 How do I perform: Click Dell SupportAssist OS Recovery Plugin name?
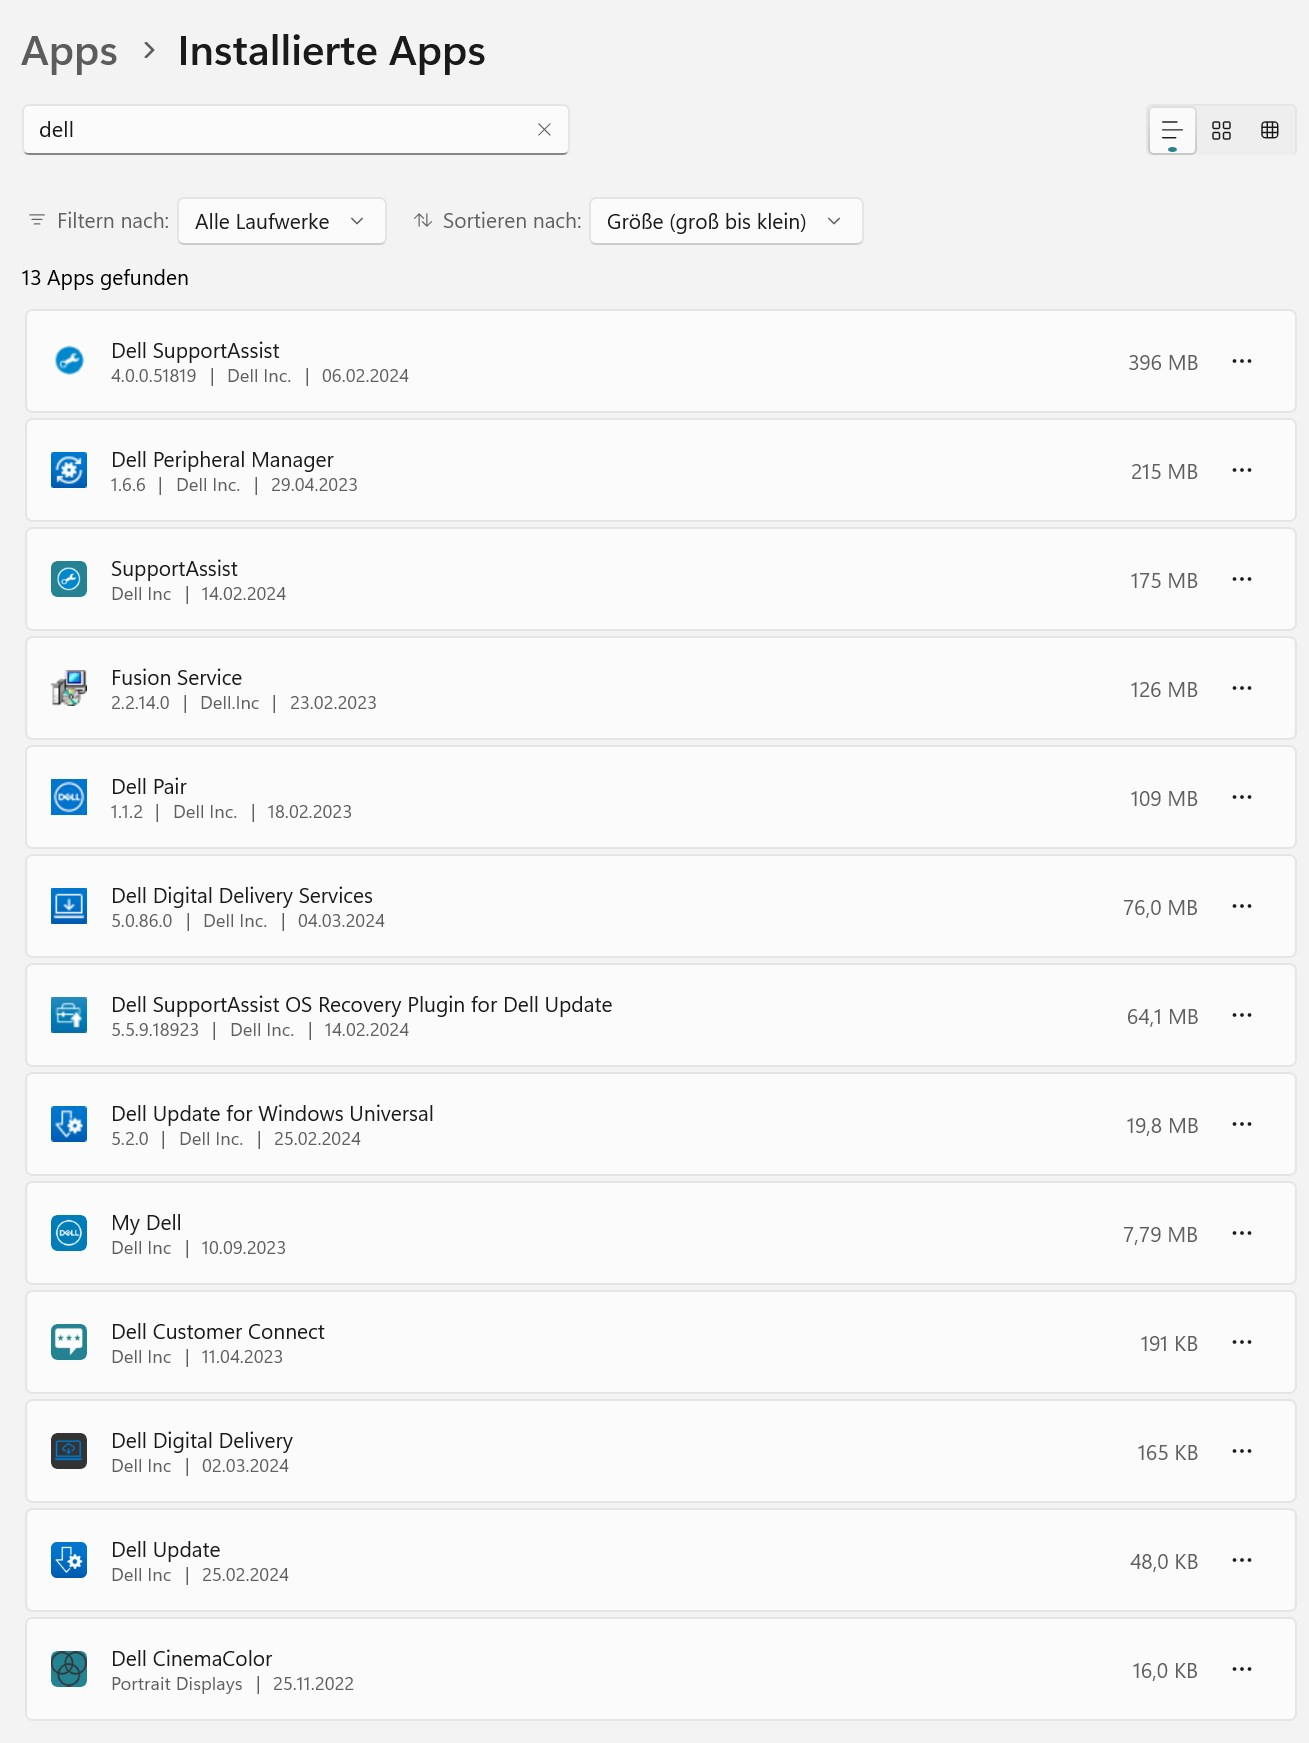pos(362,1005)
